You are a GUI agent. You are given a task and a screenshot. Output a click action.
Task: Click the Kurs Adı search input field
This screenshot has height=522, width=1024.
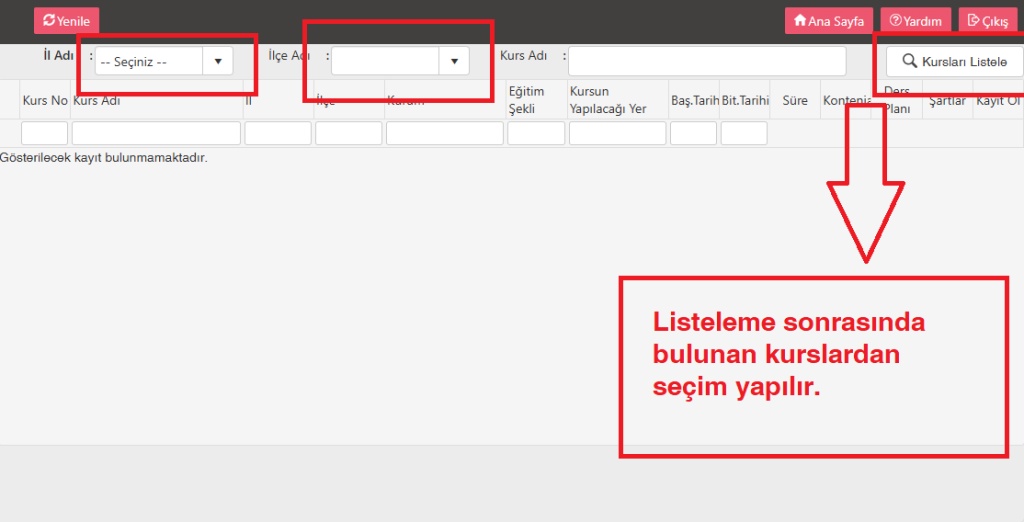(x=706, y=61)
